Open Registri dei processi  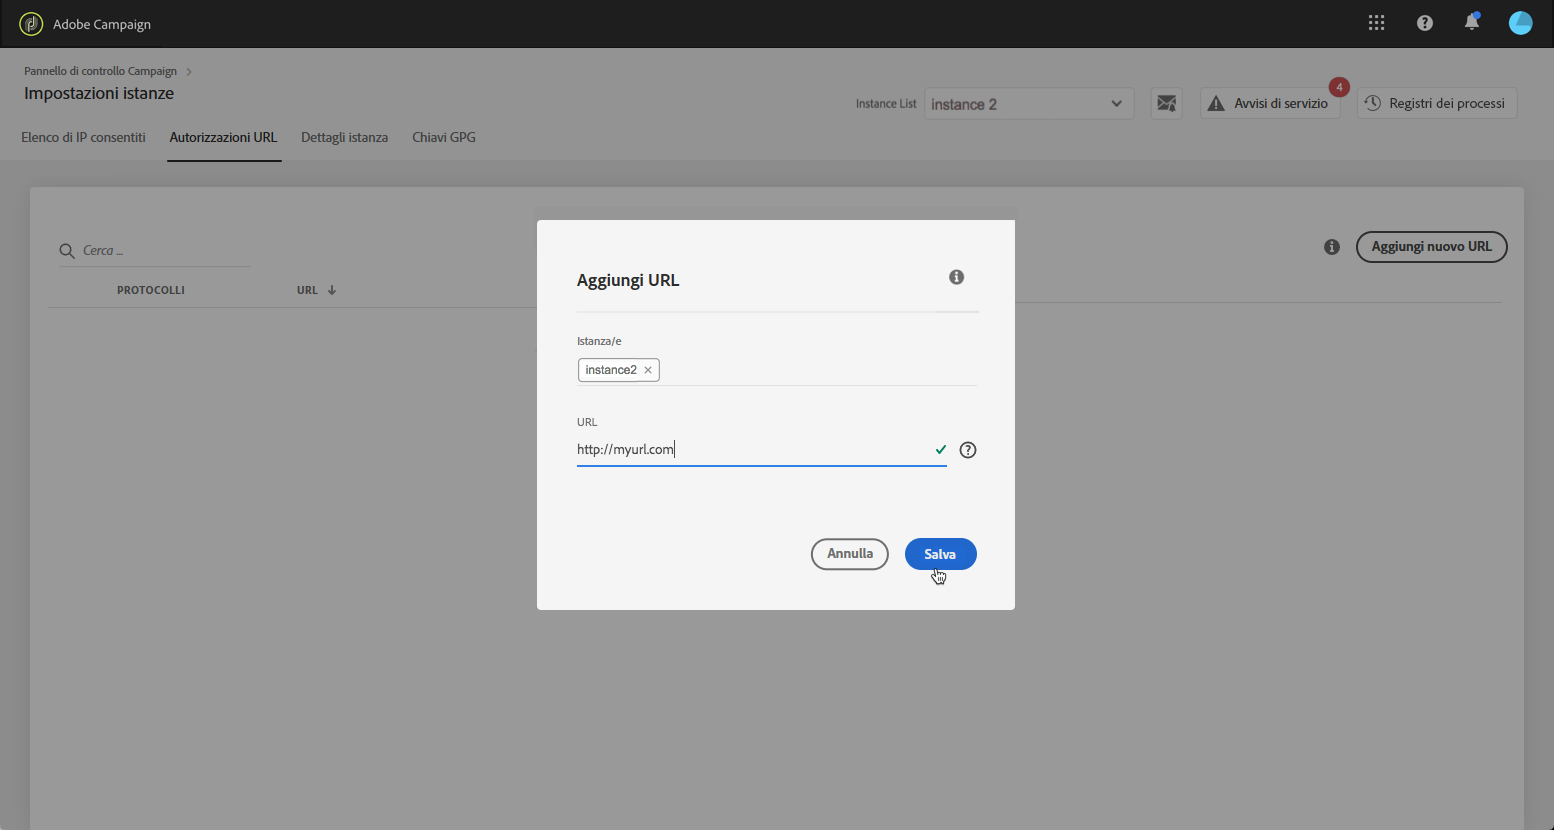(x=1437, y=103)
